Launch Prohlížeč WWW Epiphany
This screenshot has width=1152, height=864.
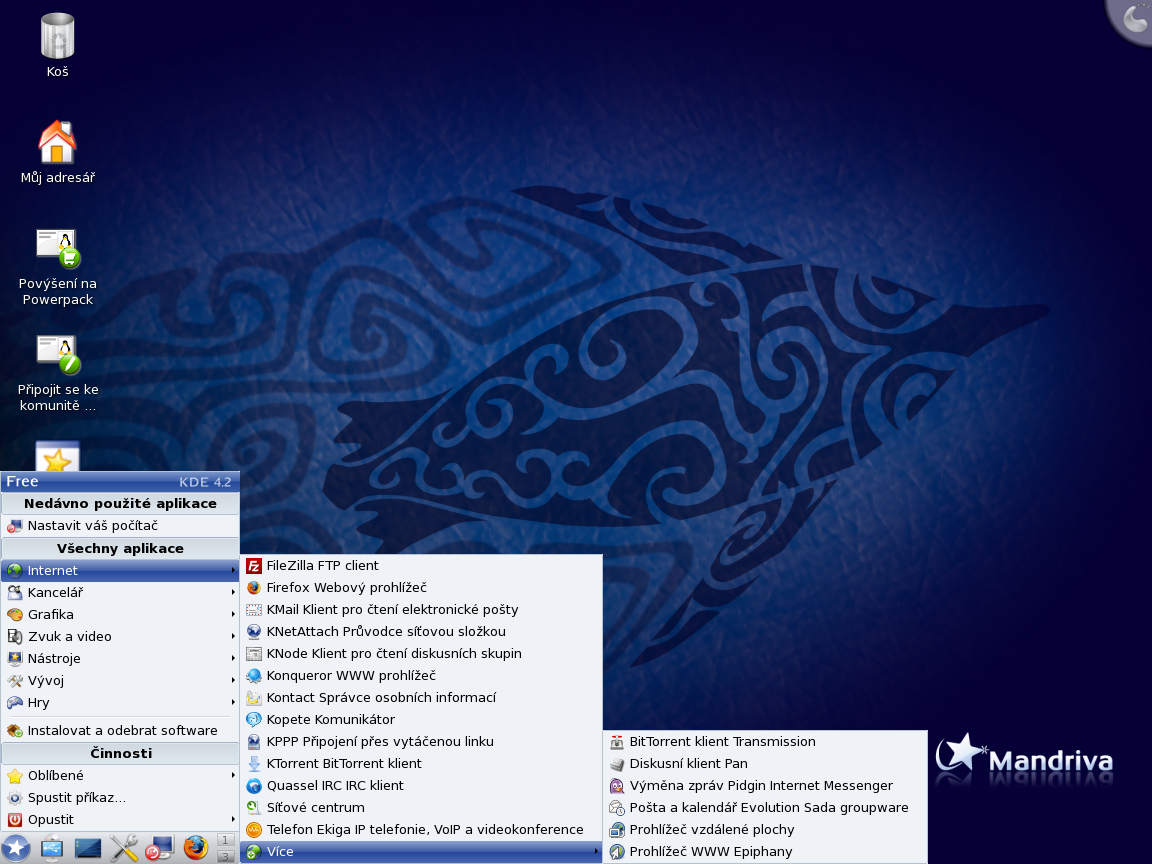tap(765, 852)
